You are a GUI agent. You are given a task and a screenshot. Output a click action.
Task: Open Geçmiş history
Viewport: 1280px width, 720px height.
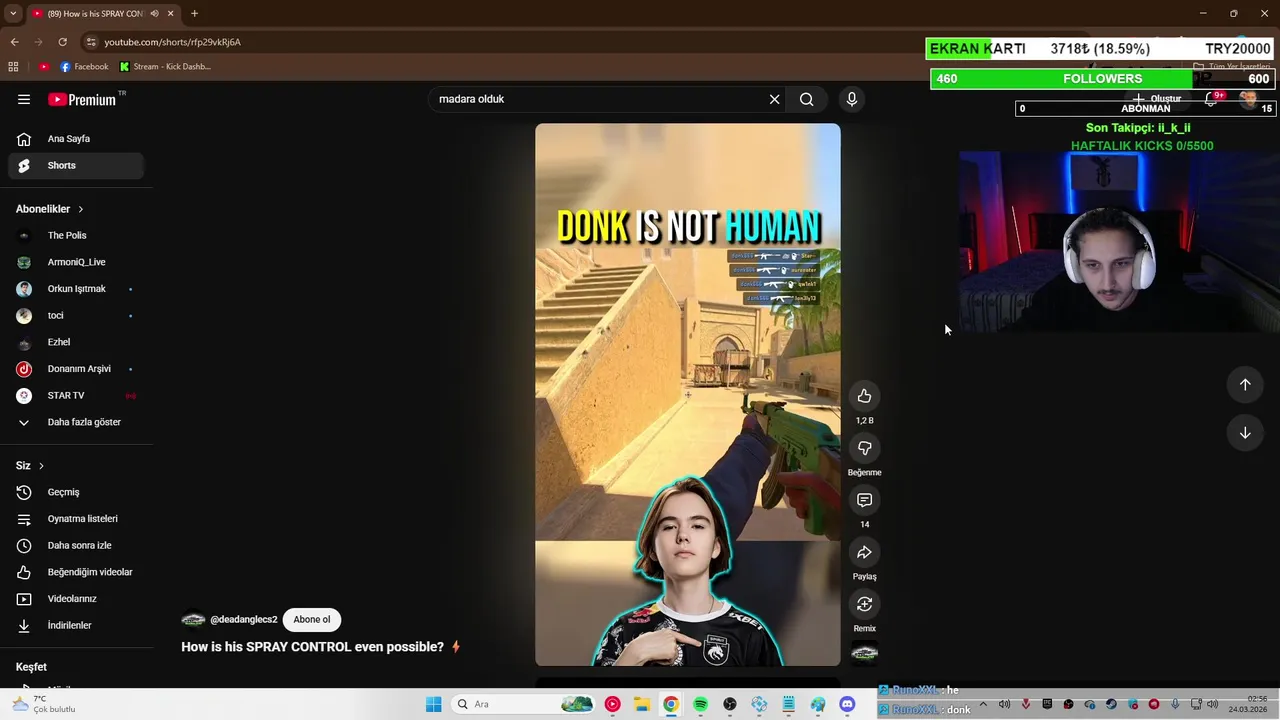pos(76,492)
